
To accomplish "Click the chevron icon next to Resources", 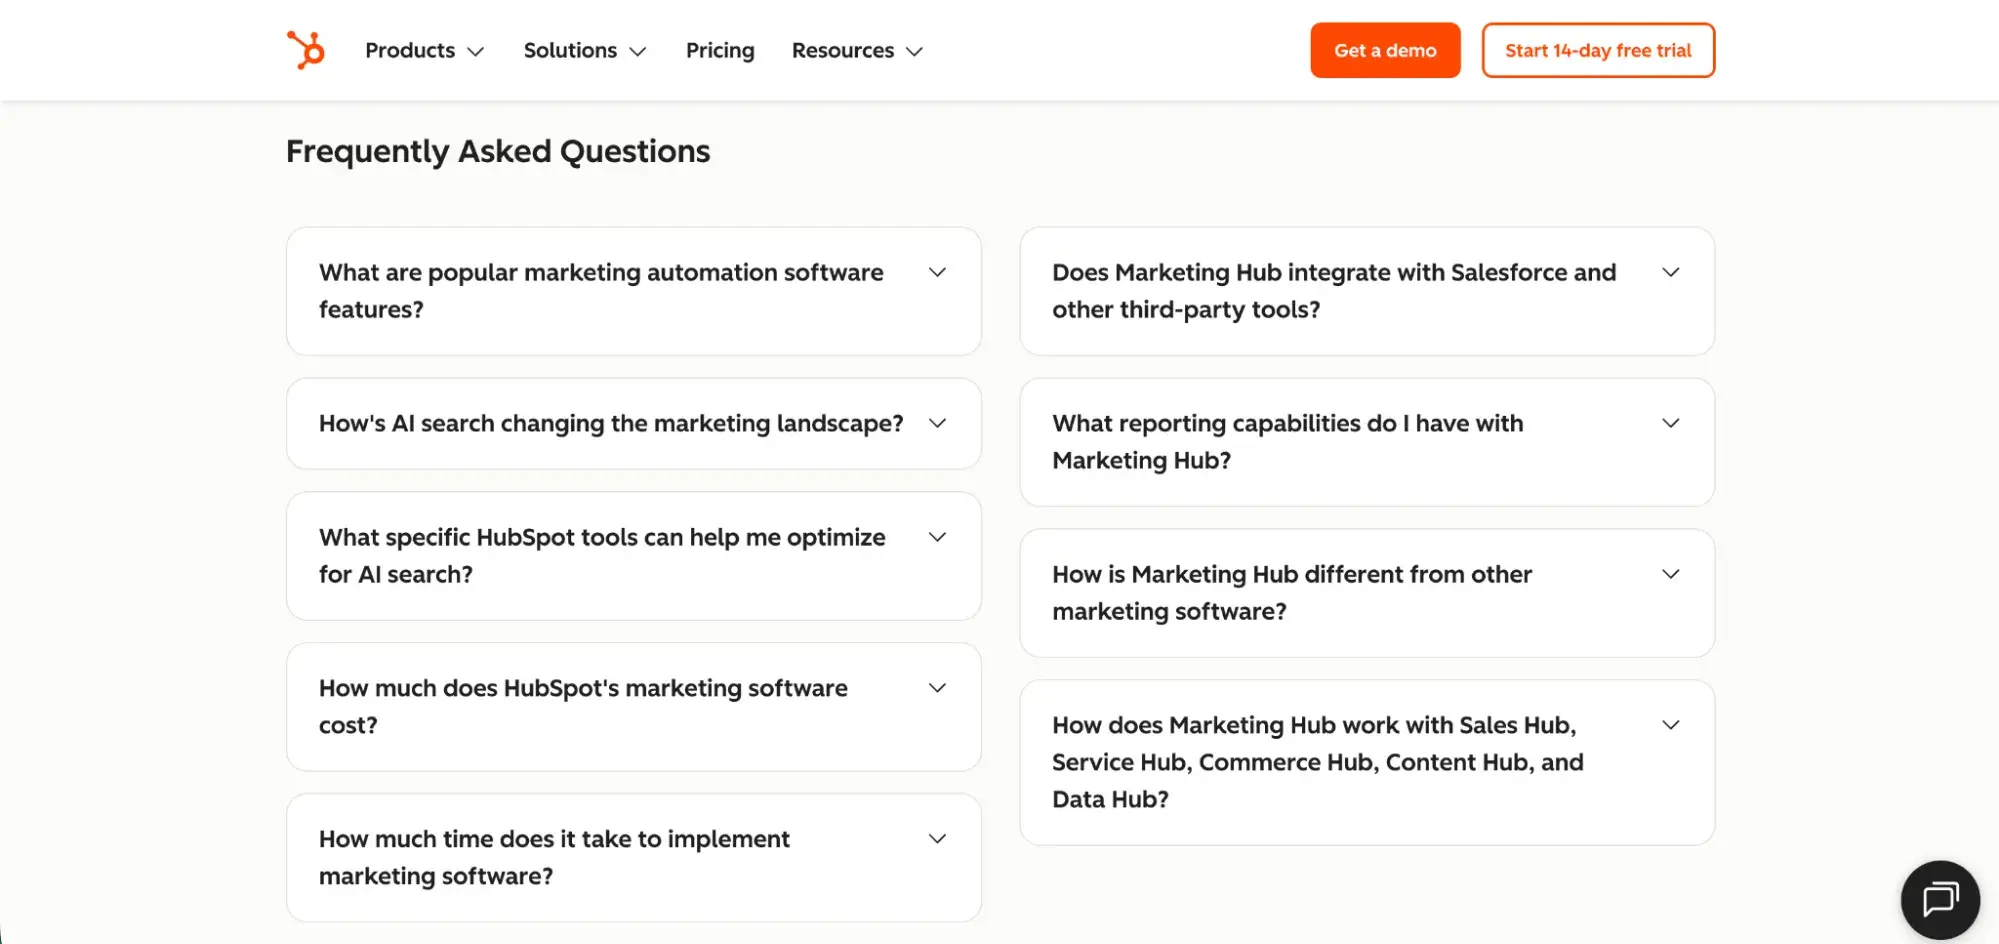I will click(x=913, y=51).
